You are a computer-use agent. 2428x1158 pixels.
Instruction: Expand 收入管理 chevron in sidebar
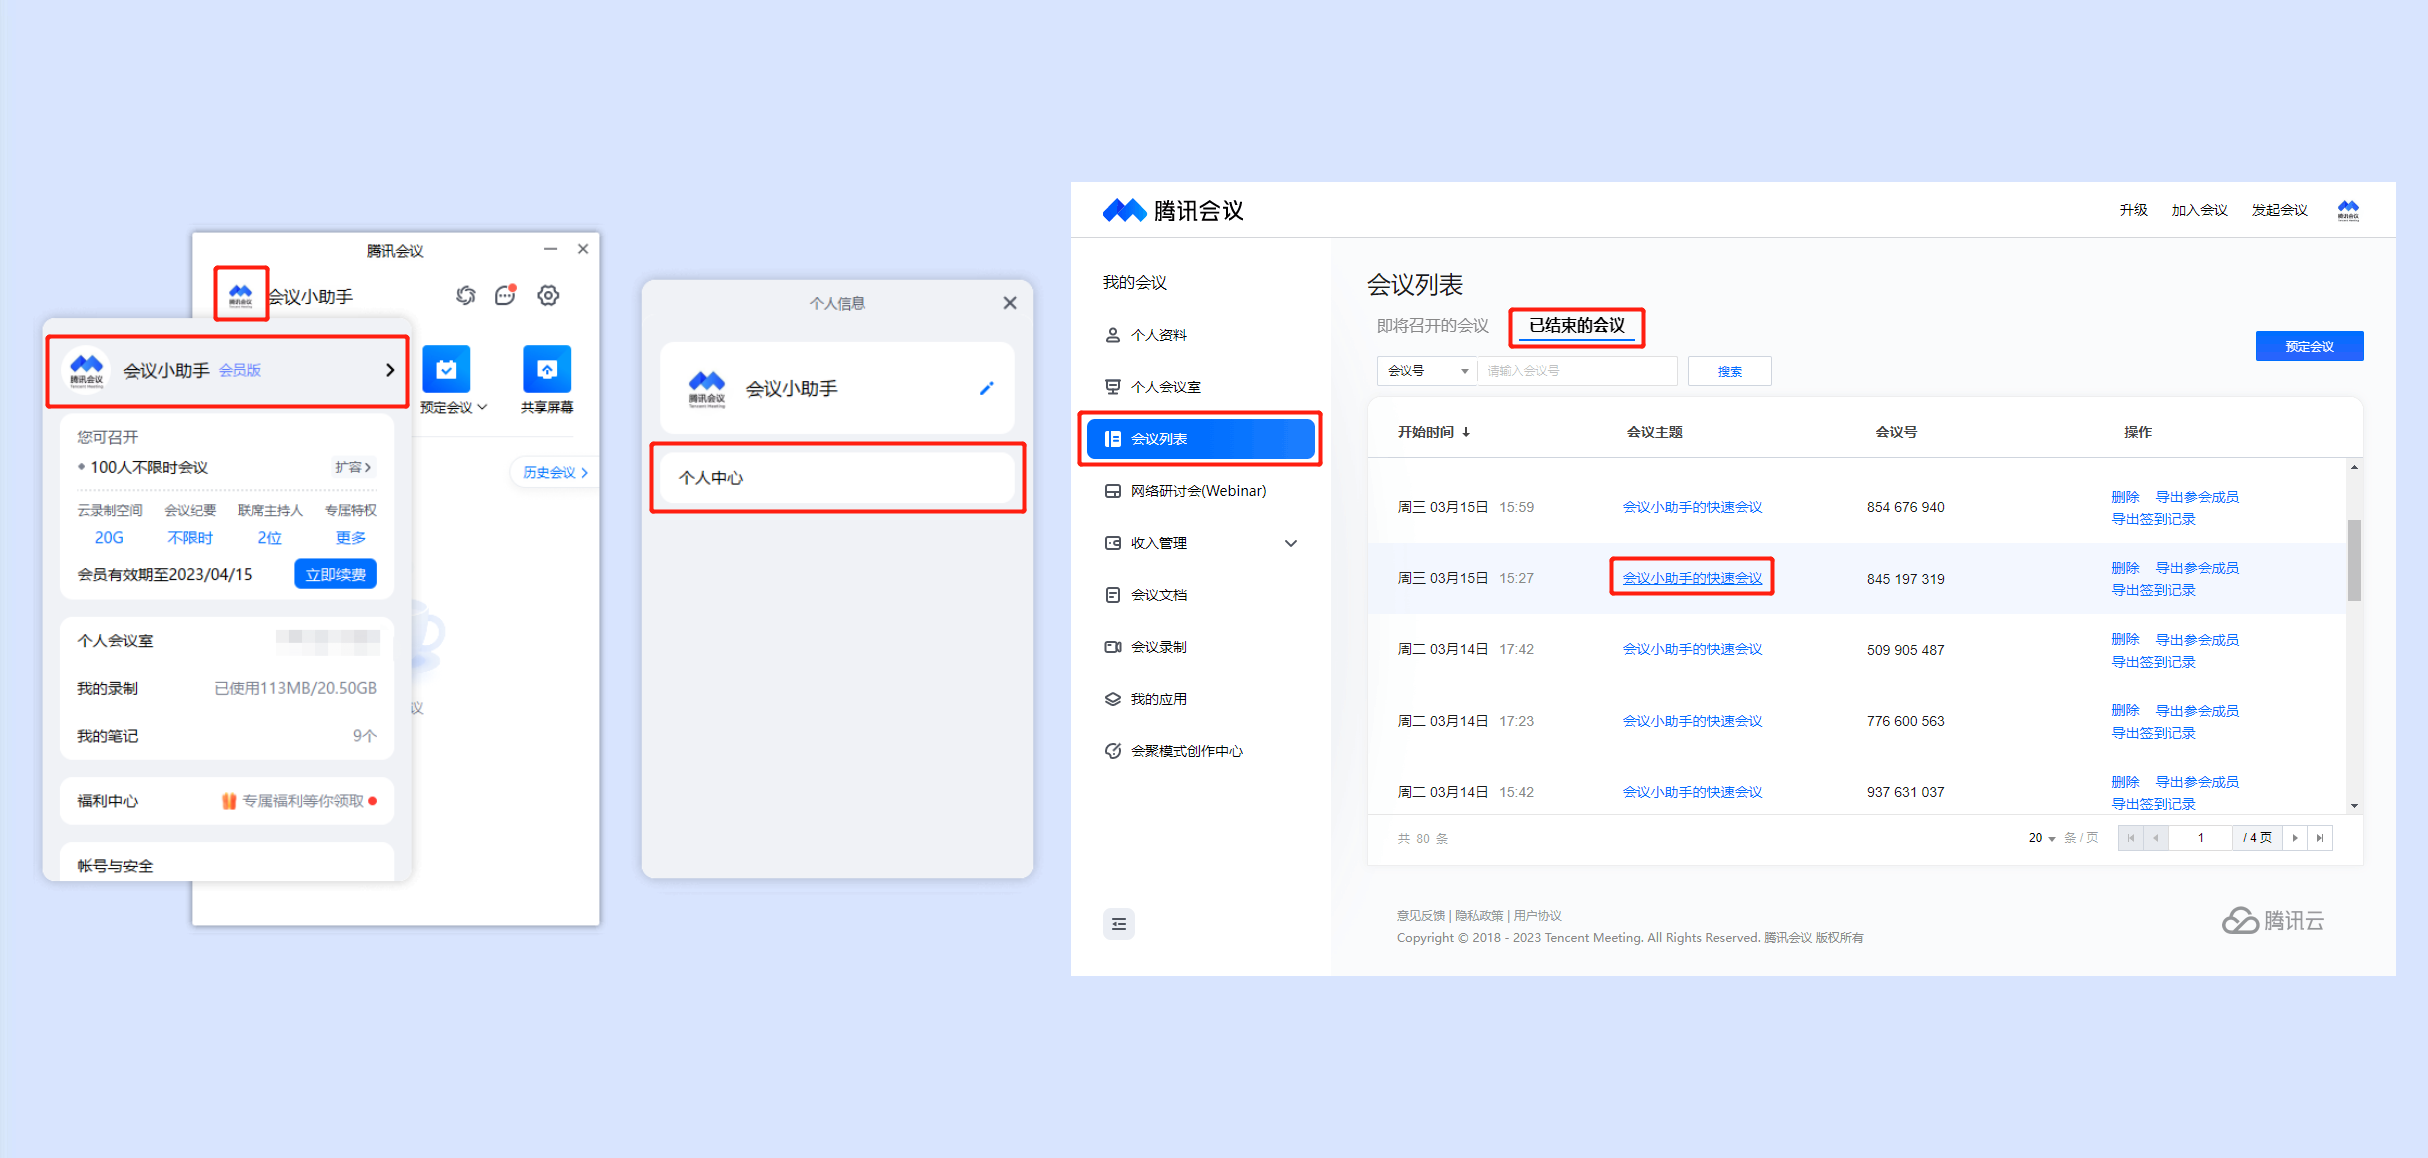[1291, 543]
